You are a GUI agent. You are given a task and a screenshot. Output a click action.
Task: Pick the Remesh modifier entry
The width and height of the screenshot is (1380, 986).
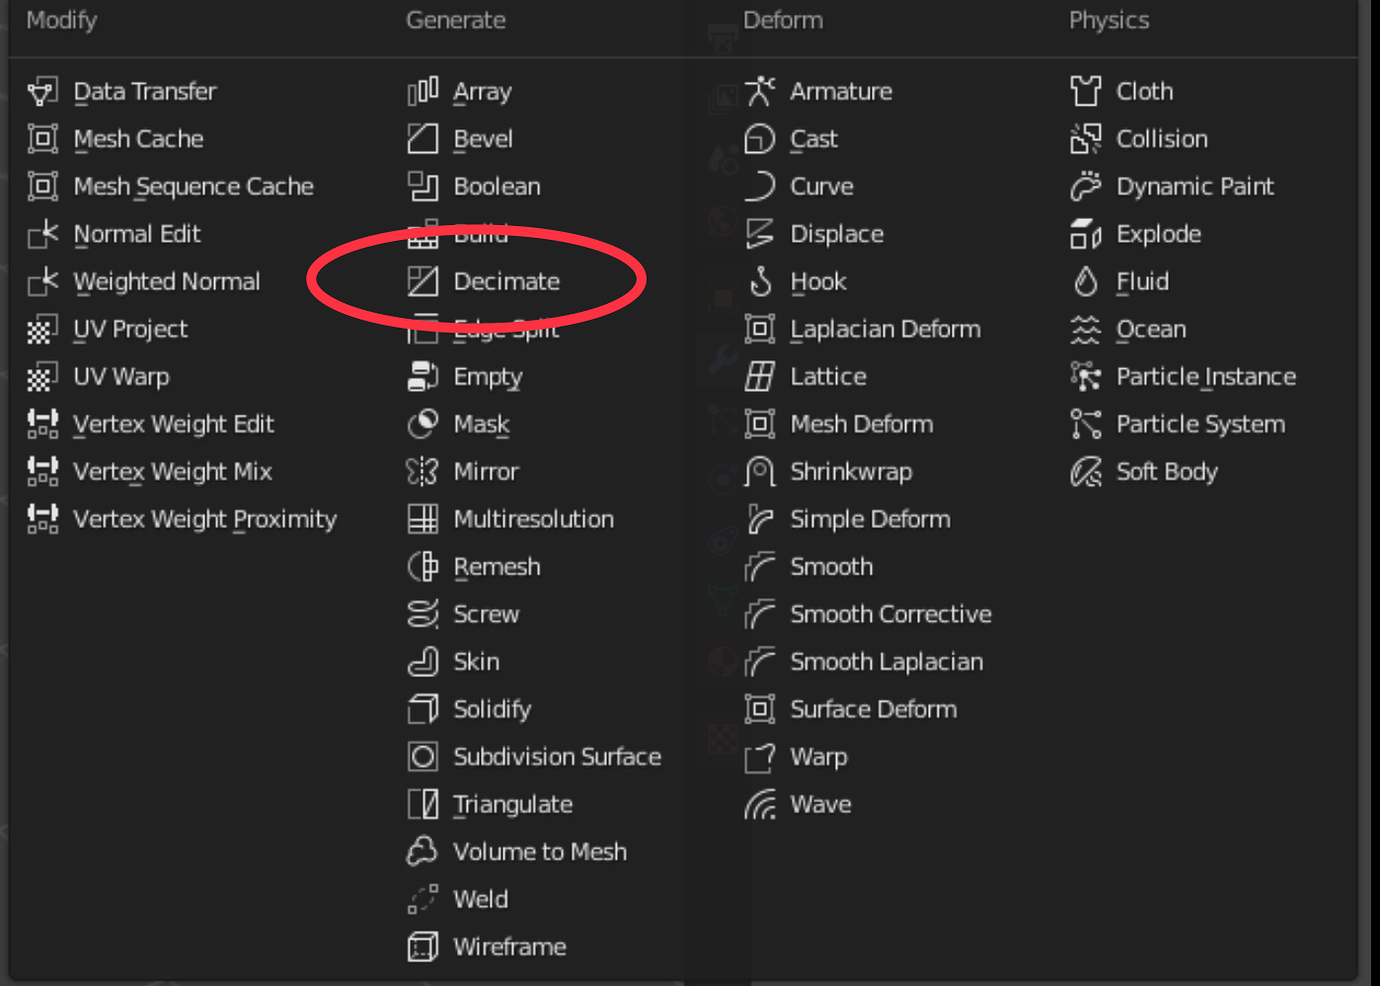pos(496,567)
